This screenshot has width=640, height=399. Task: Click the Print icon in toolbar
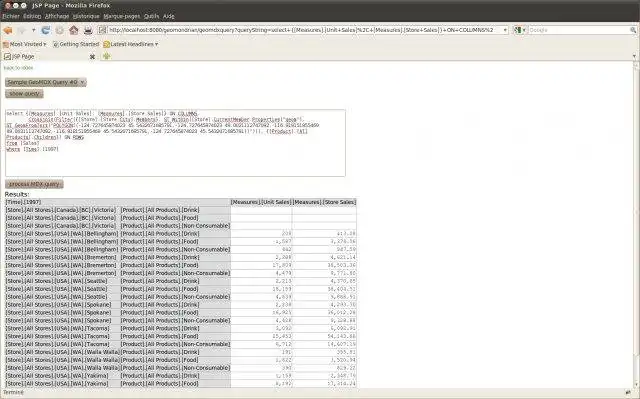(x=88, y=30)
